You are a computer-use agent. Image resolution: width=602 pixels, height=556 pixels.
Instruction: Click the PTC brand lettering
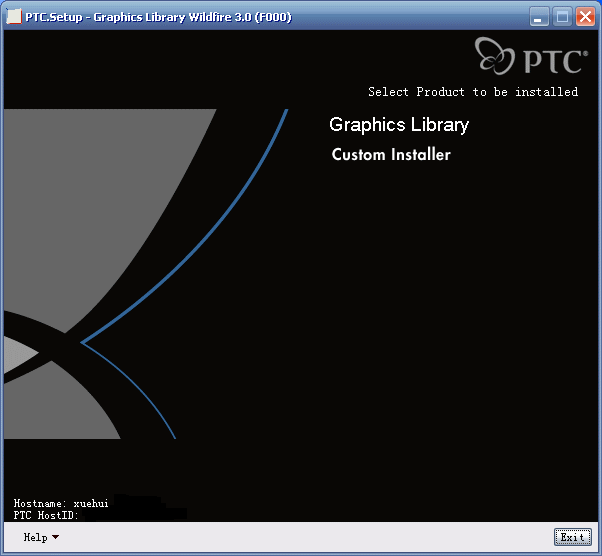point(553,61)
